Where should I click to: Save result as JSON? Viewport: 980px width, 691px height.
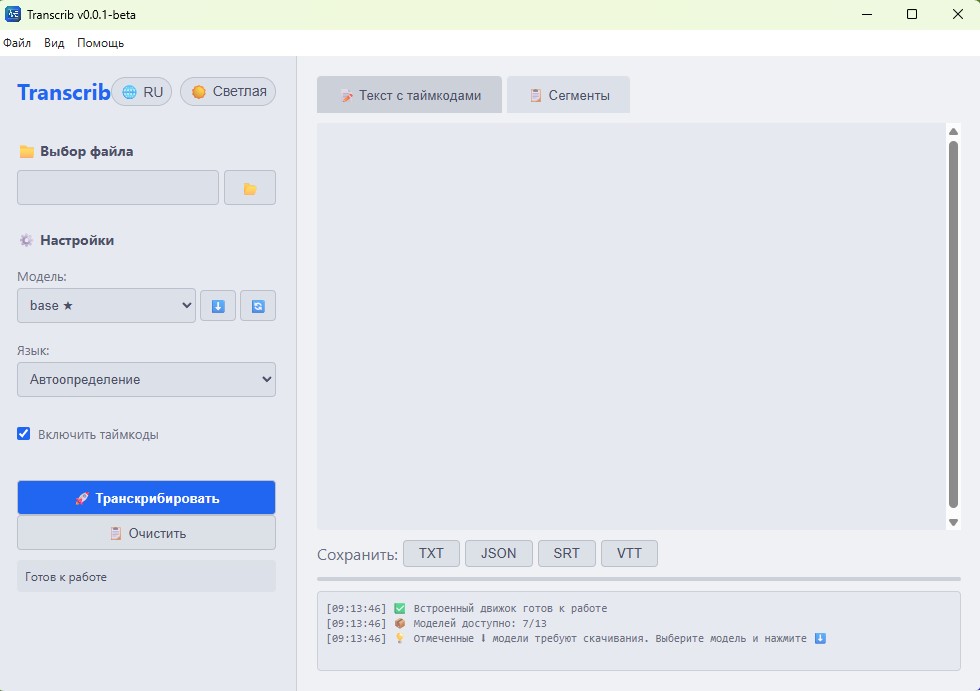499,554
